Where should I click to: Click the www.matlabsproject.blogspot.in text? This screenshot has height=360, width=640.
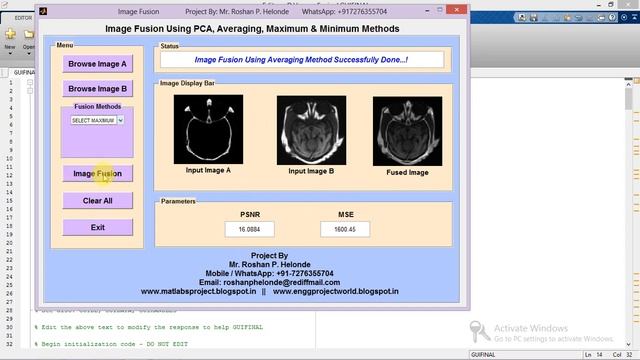point(198,291)
